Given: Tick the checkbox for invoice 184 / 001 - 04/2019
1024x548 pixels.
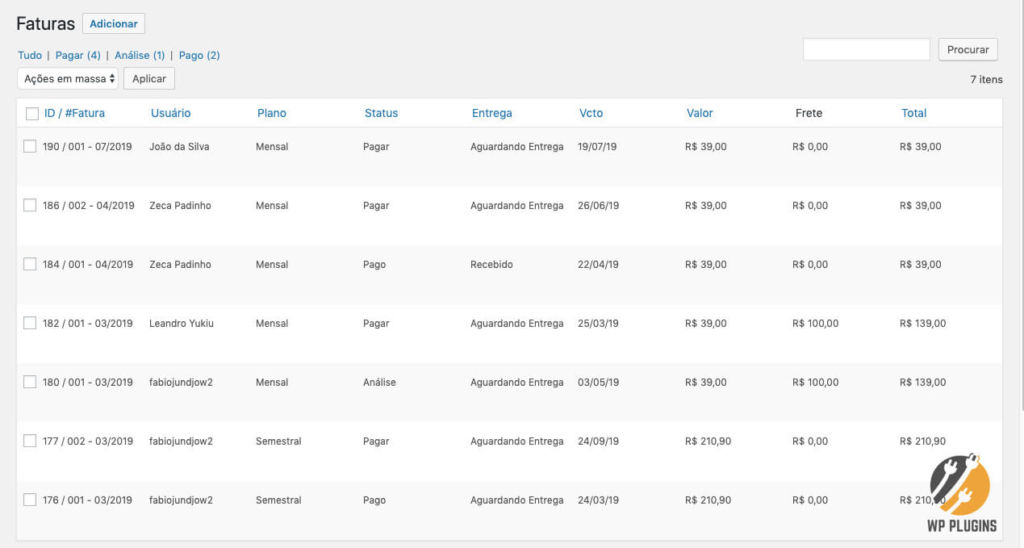Looking at the screenshot, I should pos(30,264).
